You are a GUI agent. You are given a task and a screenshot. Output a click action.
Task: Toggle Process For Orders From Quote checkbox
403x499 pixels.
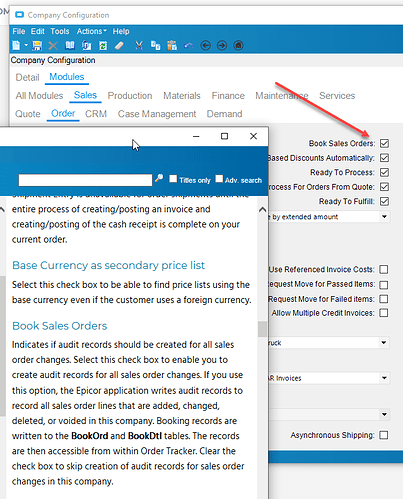click(x=384, y=187)
